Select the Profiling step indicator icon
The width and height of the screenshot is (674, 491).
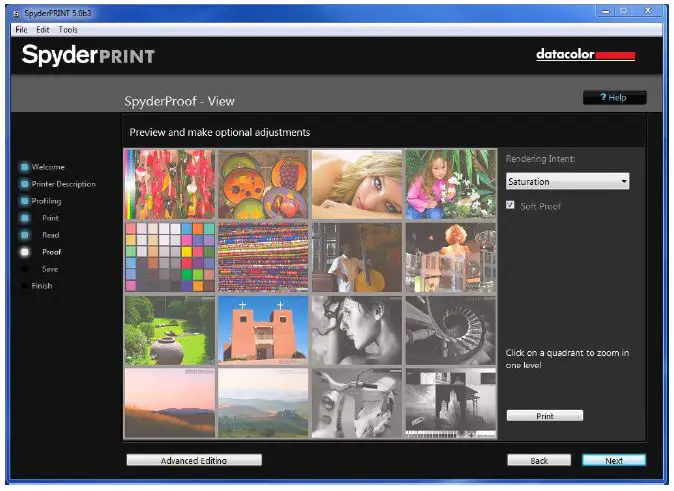point(25,201)
